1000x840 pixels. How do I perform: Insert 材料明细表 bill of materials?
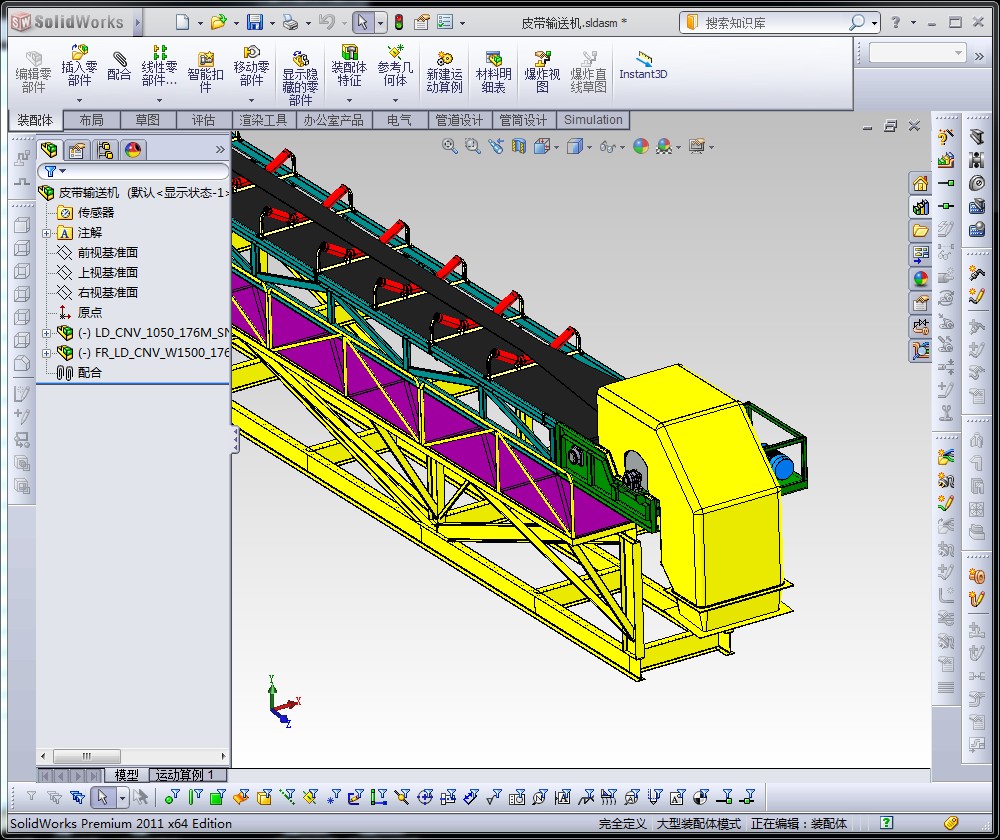point(494,72)
